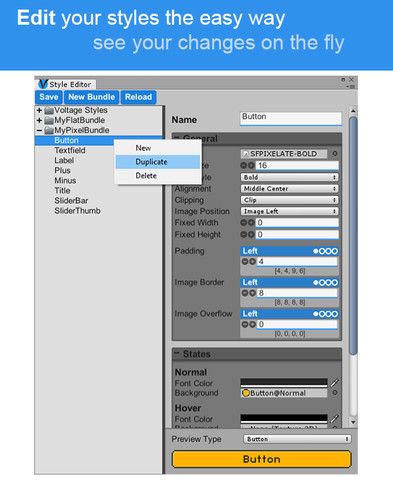Viewport: 393px width, 480px height.
Task: Click the scrollbar up arrow
Action: coord(353,111)
